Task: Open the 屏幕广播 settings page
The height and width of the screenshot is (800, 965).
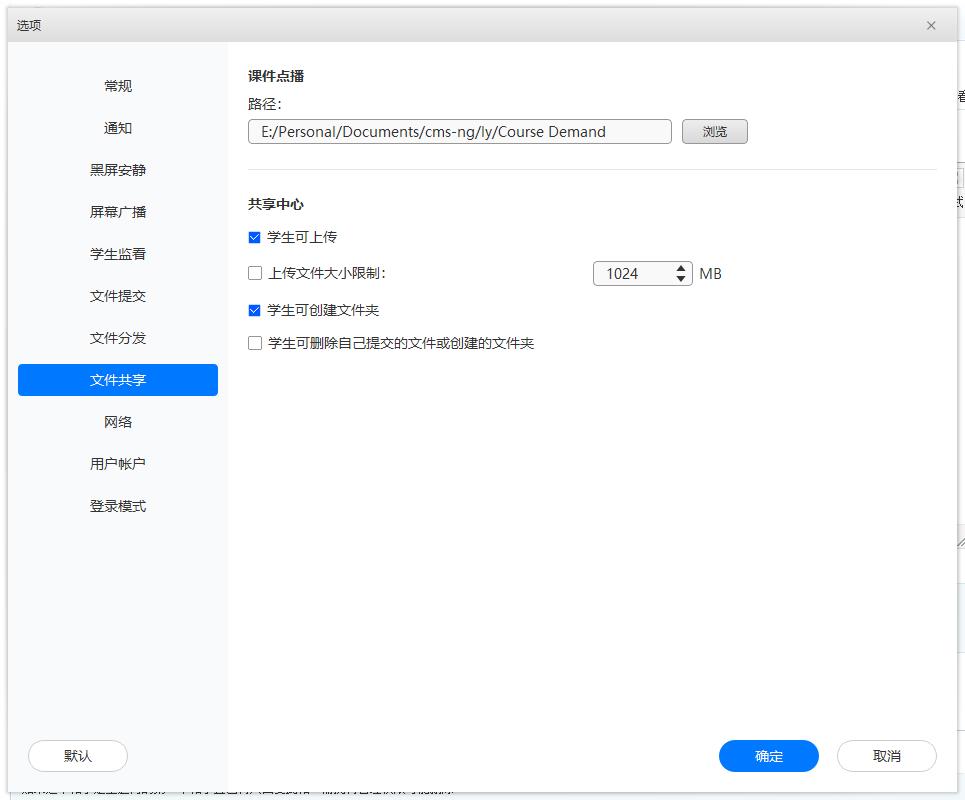Action: coord(117,211)
